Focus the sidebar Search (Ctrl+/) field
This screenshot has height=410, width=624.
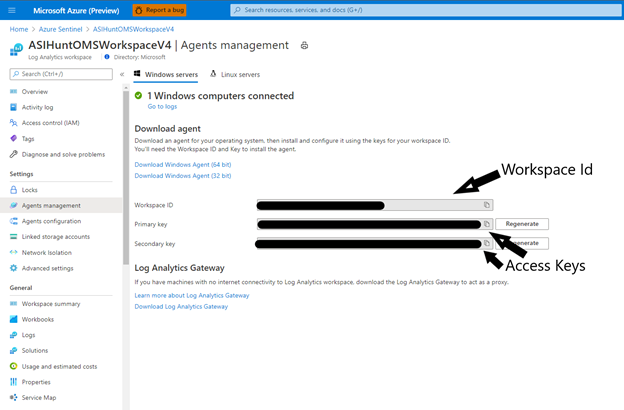pyautogui.click(x=61, y=74)
